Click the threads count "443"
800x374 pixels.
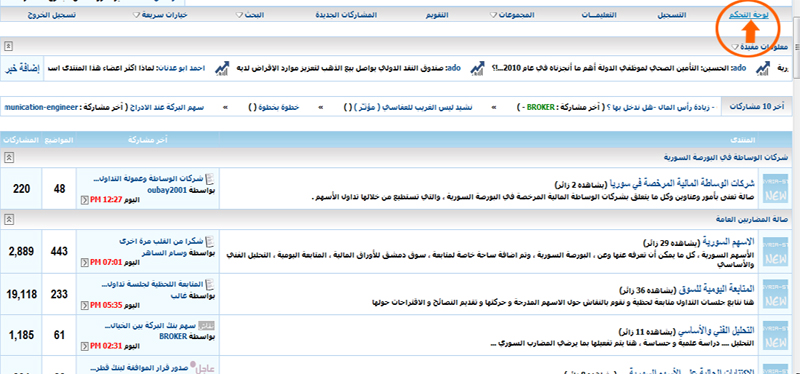pyautogui.click(x=60, y=251)
